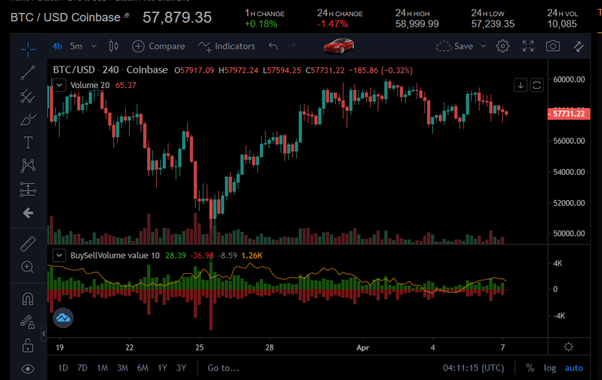Collapse the Volume 20 indicator legend

click(60, 85)
